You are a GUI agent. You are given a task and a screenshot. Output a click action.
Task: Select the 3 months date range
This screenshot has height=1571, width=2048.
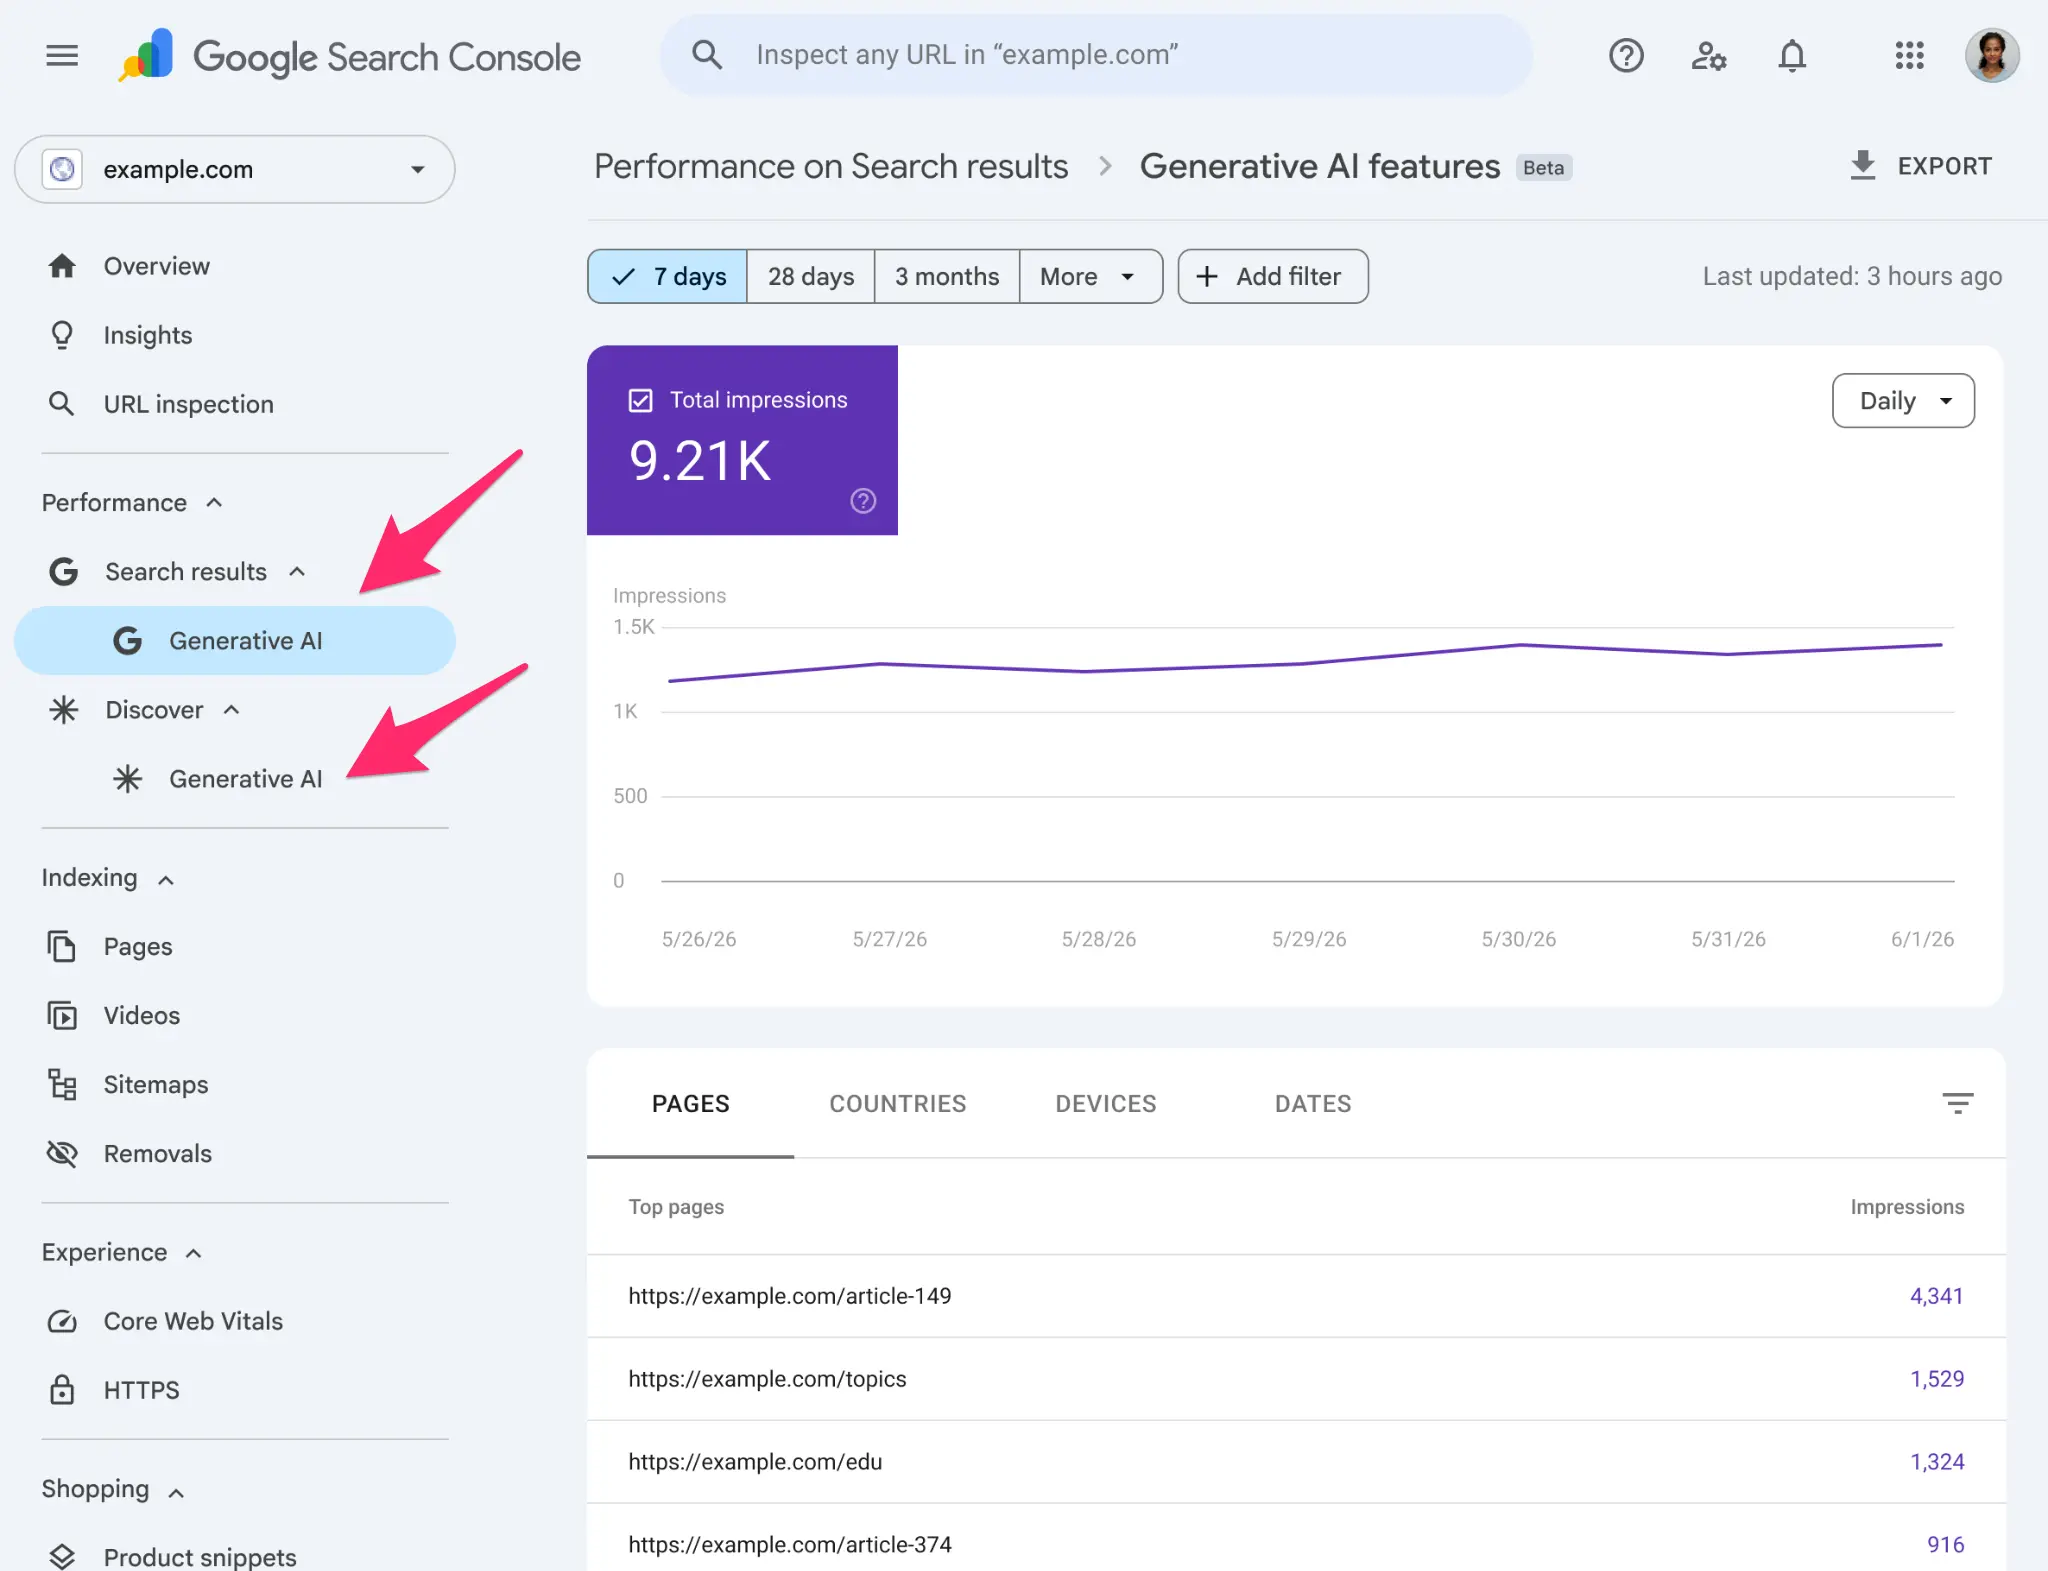947,276
